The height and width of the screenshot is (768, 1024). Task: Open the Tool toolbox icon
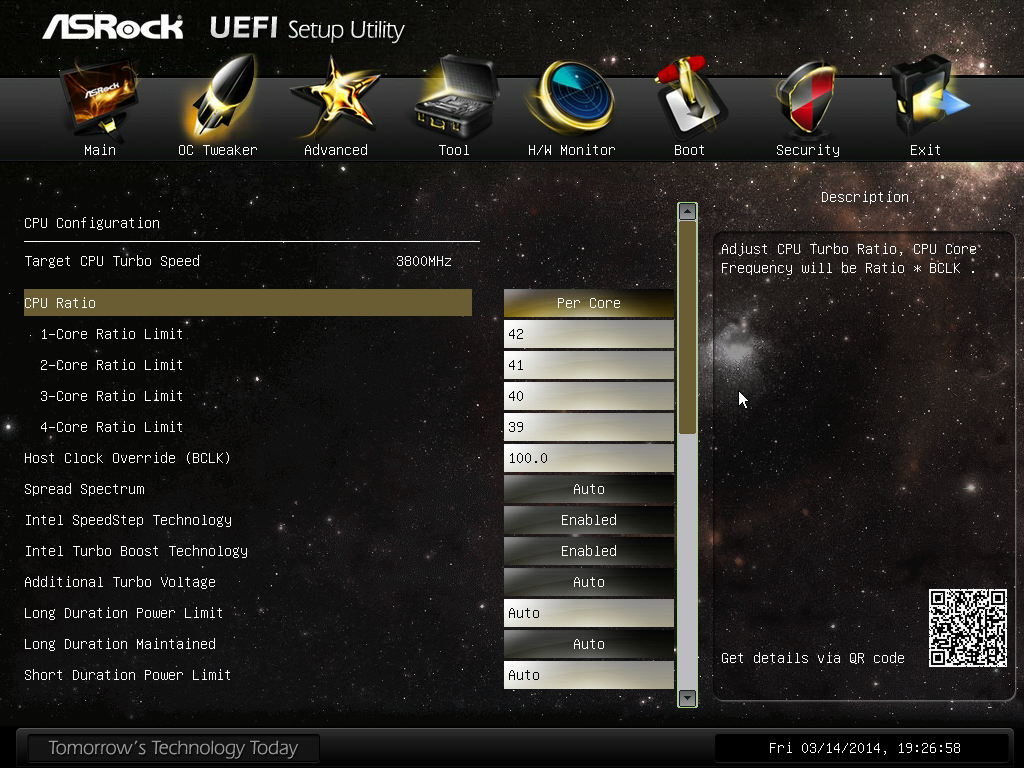pos(456,98)
